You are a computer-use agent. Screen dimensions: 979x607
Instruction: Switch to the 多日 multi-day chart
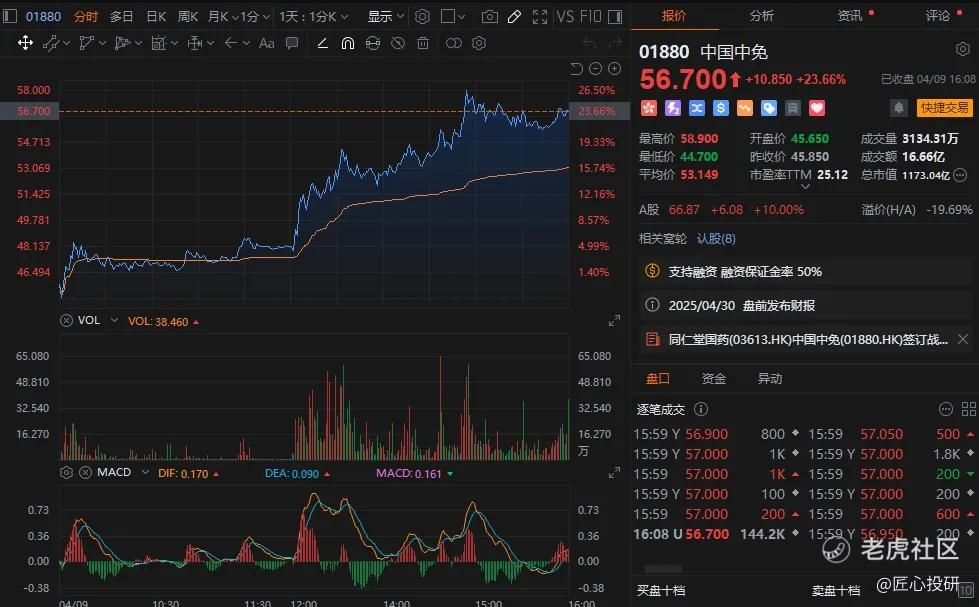pyautogui.click(x=121, y=17)
